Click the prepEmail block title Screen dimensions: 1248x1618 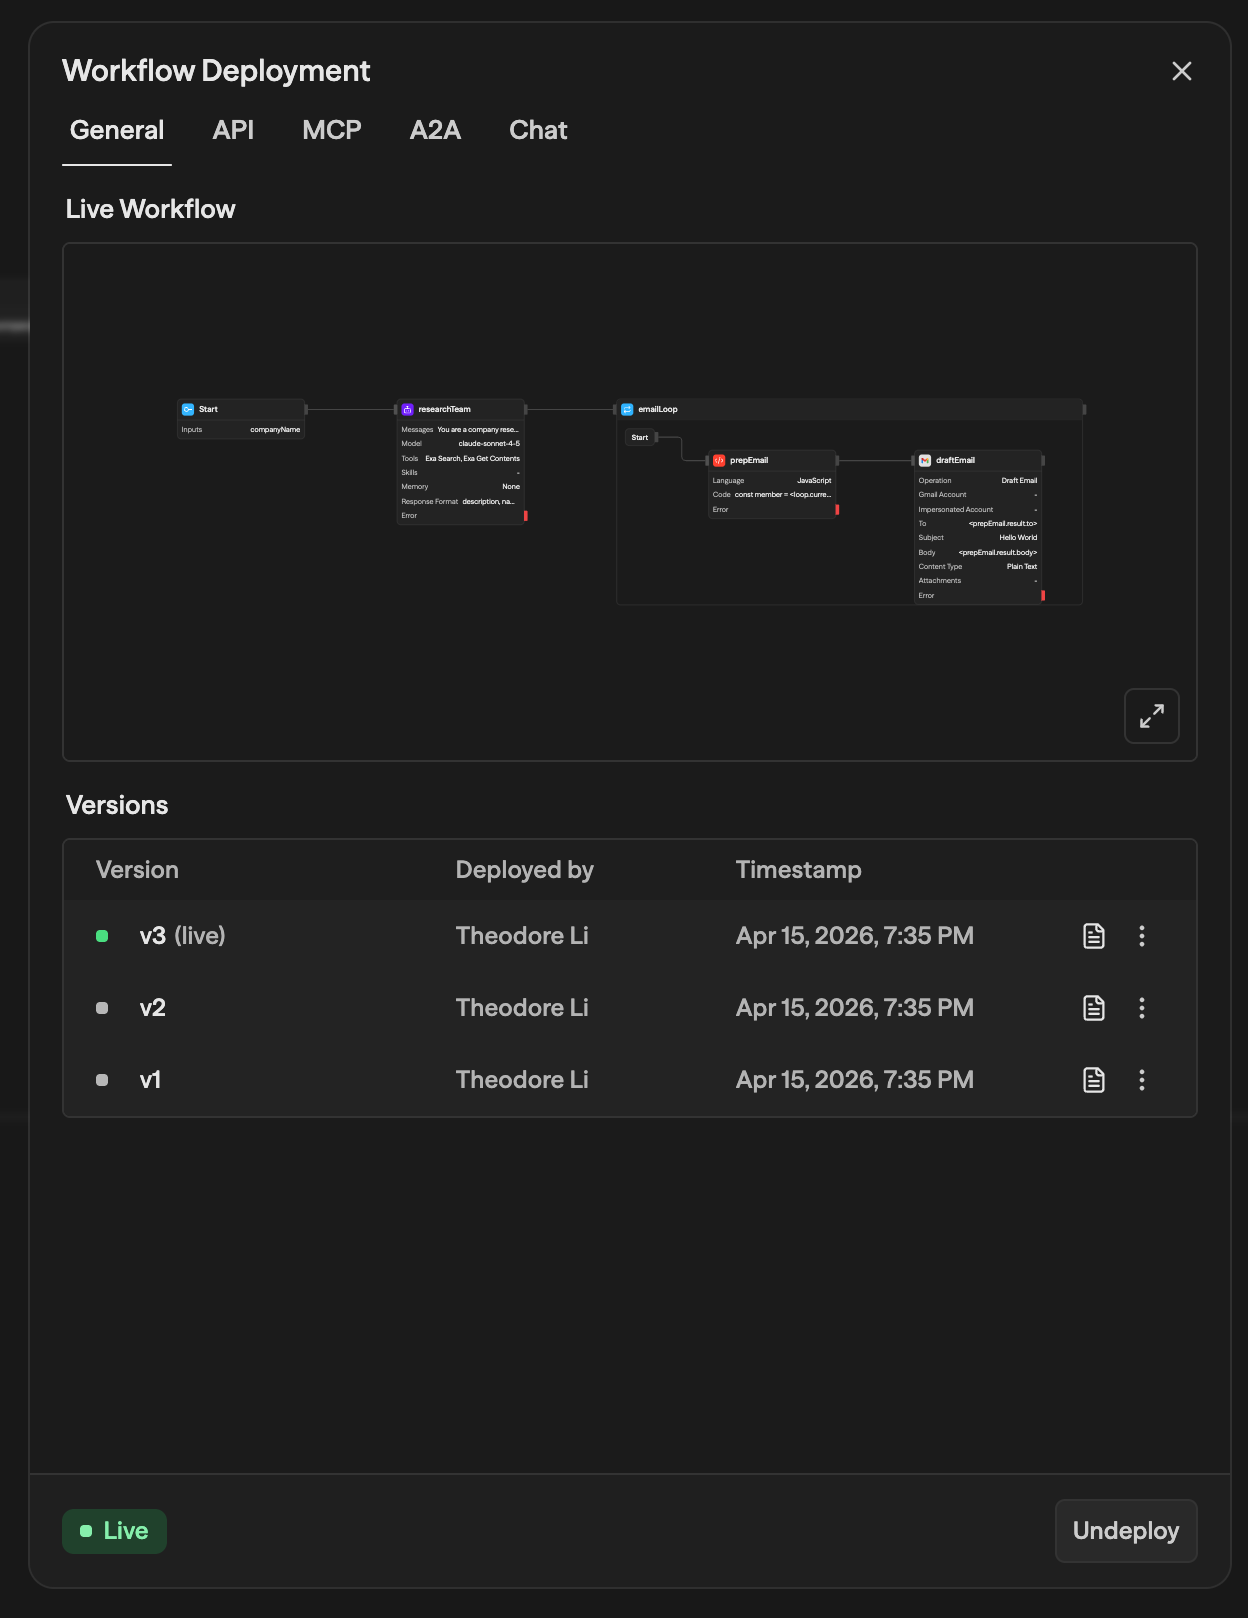pyautogui.click(x=749, y=460)
